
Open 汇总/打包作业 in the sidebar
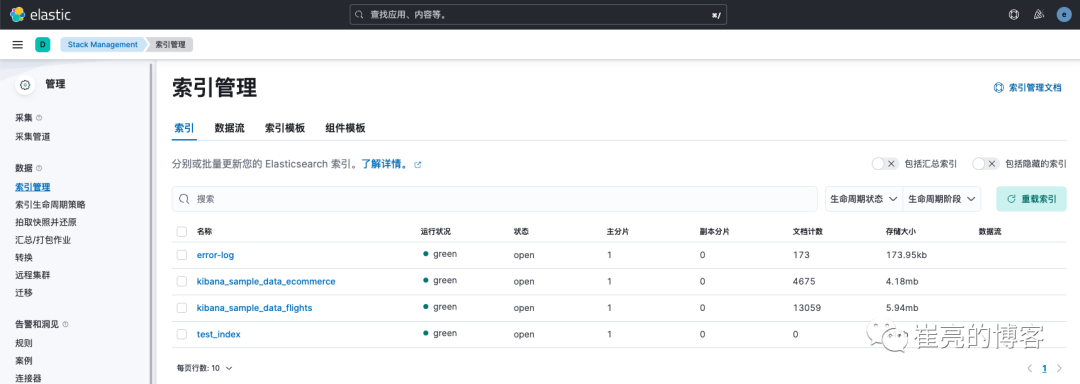pyautogui.click(x=43, y=240)
